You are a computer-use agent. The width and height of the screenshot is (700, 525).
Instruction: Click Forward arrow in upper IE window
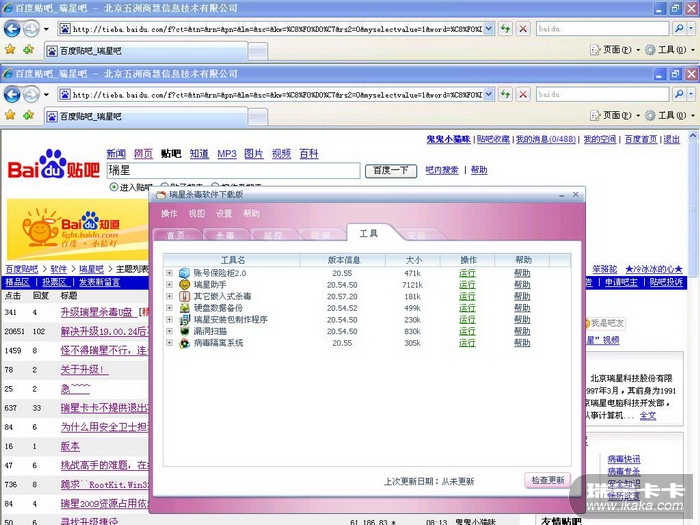pyautogui.click(x=31, y=29)
